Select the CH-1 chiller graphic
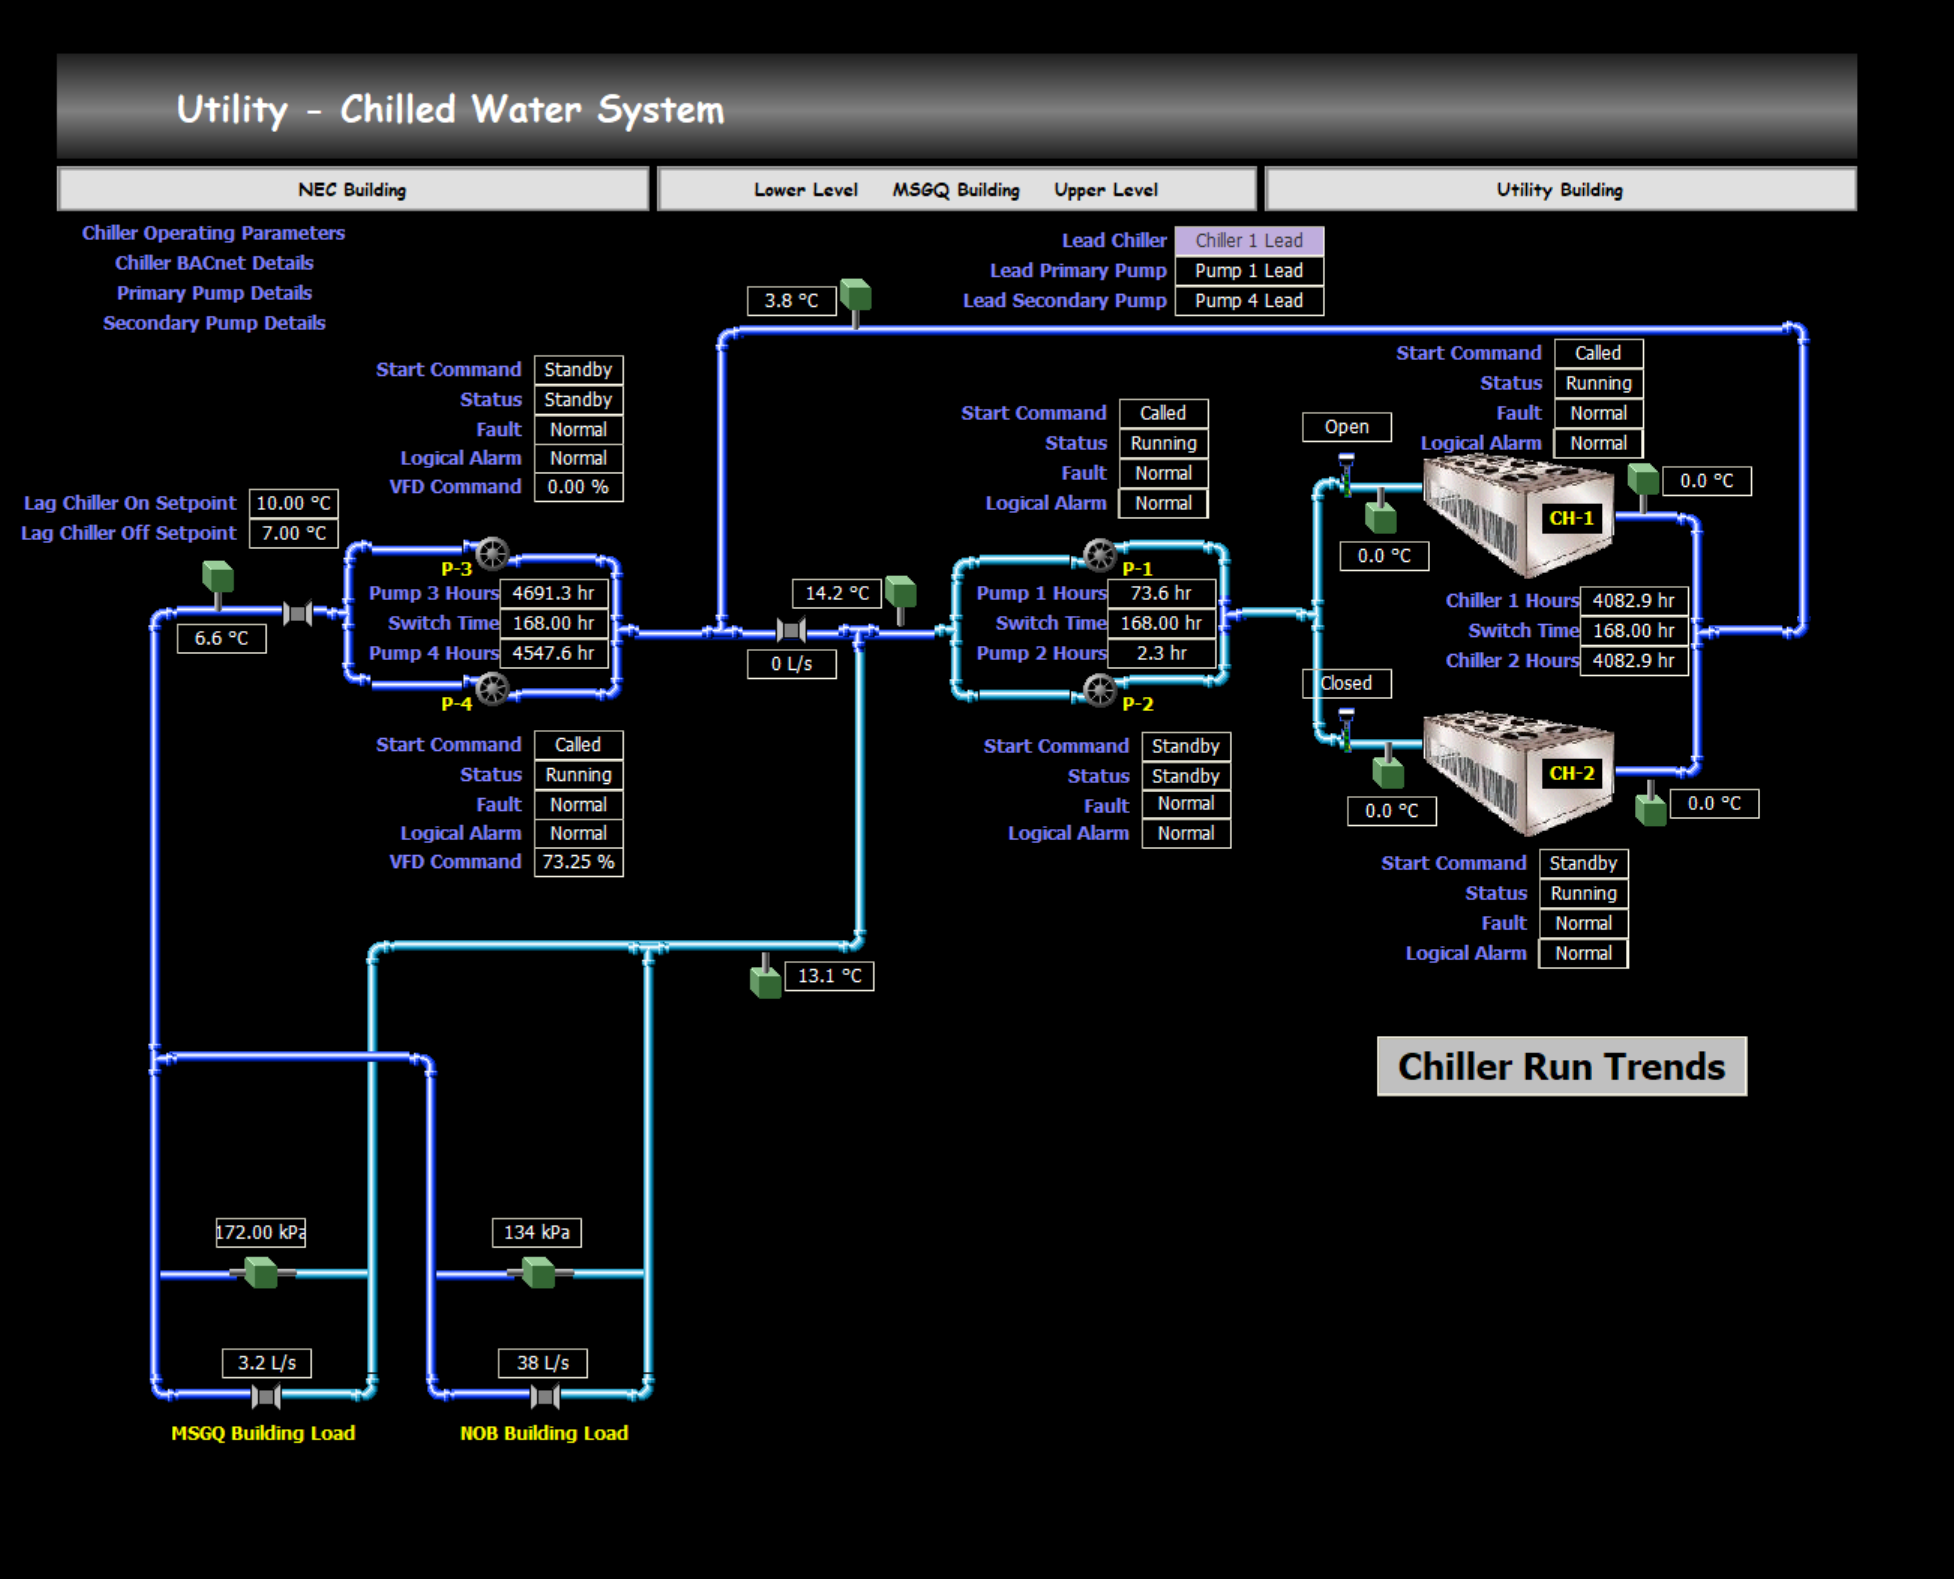The image size is (1954, 1579). coord(1518,515)
